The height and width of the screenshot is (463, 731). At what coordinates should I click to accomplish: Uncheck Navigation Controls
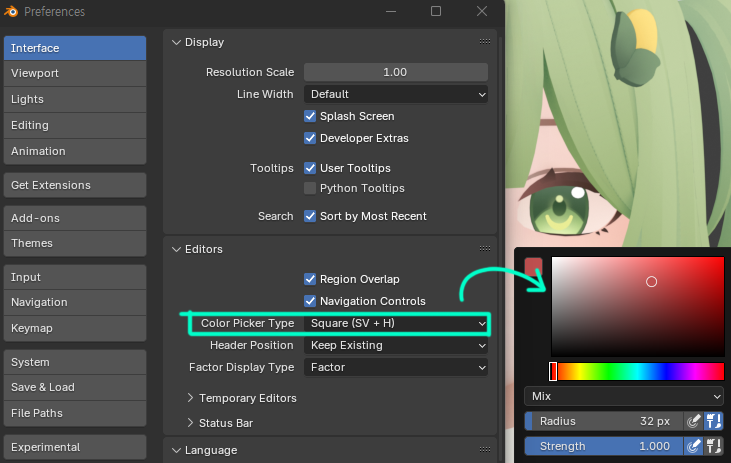pyautogui.click(x=310, y=301)
